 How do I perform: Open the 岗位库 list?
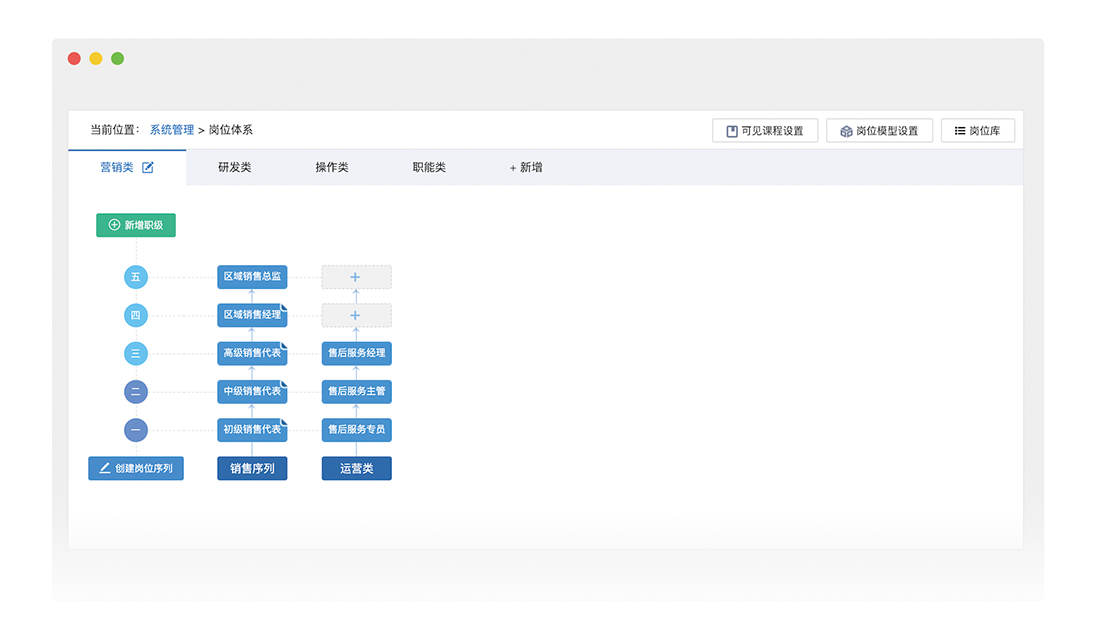point(977,131)
